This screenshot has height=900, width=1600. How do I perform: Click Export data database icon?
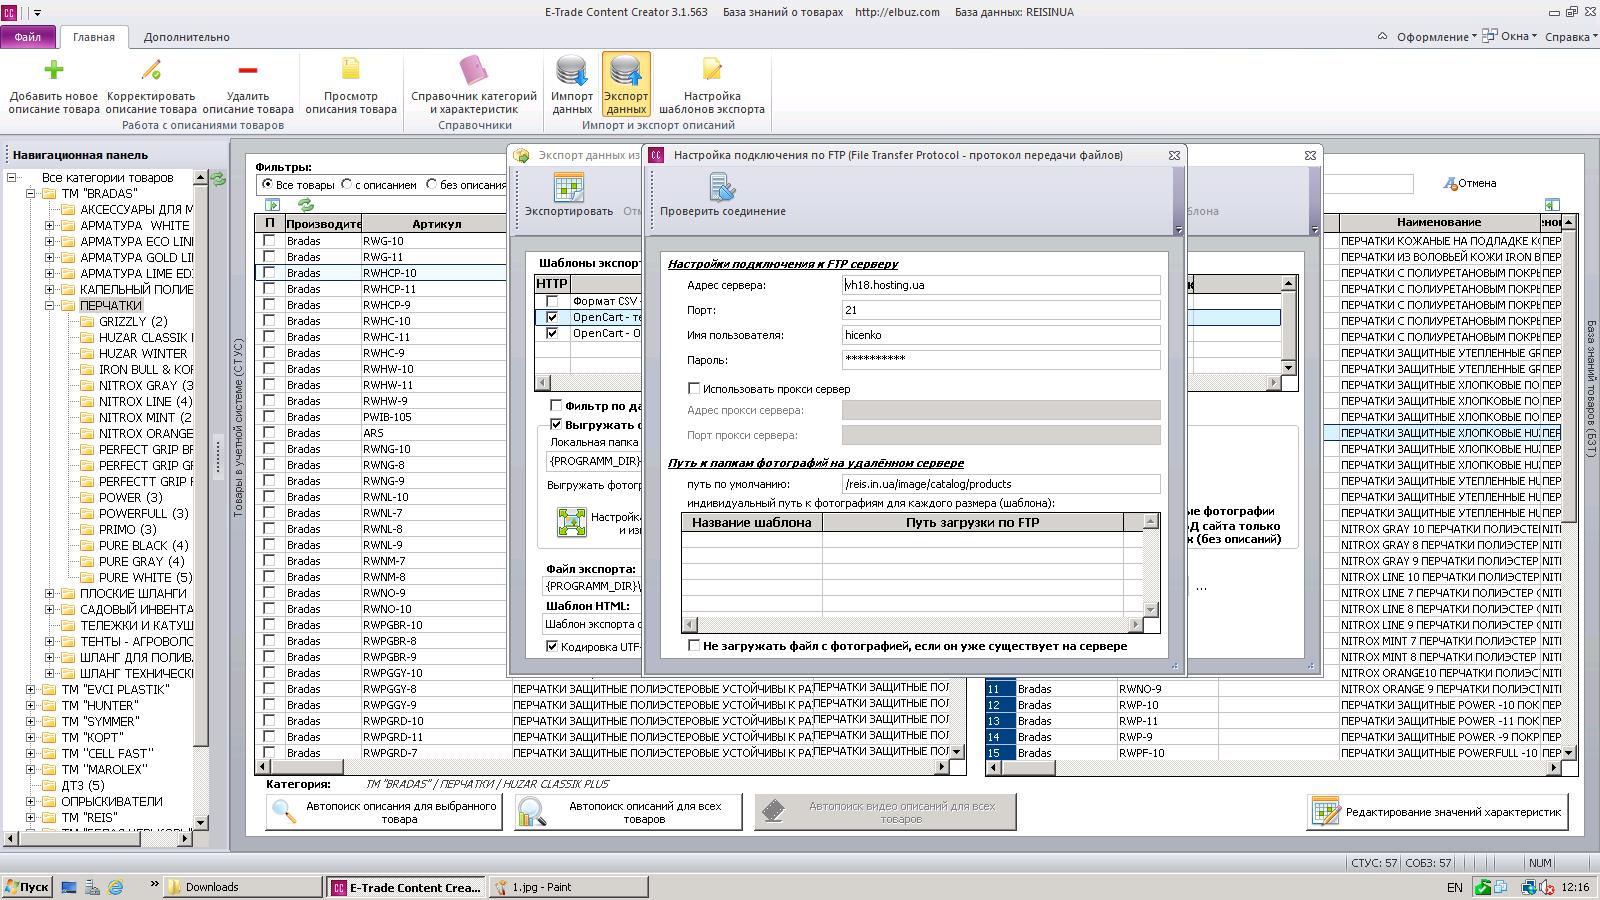coord(626,71)
